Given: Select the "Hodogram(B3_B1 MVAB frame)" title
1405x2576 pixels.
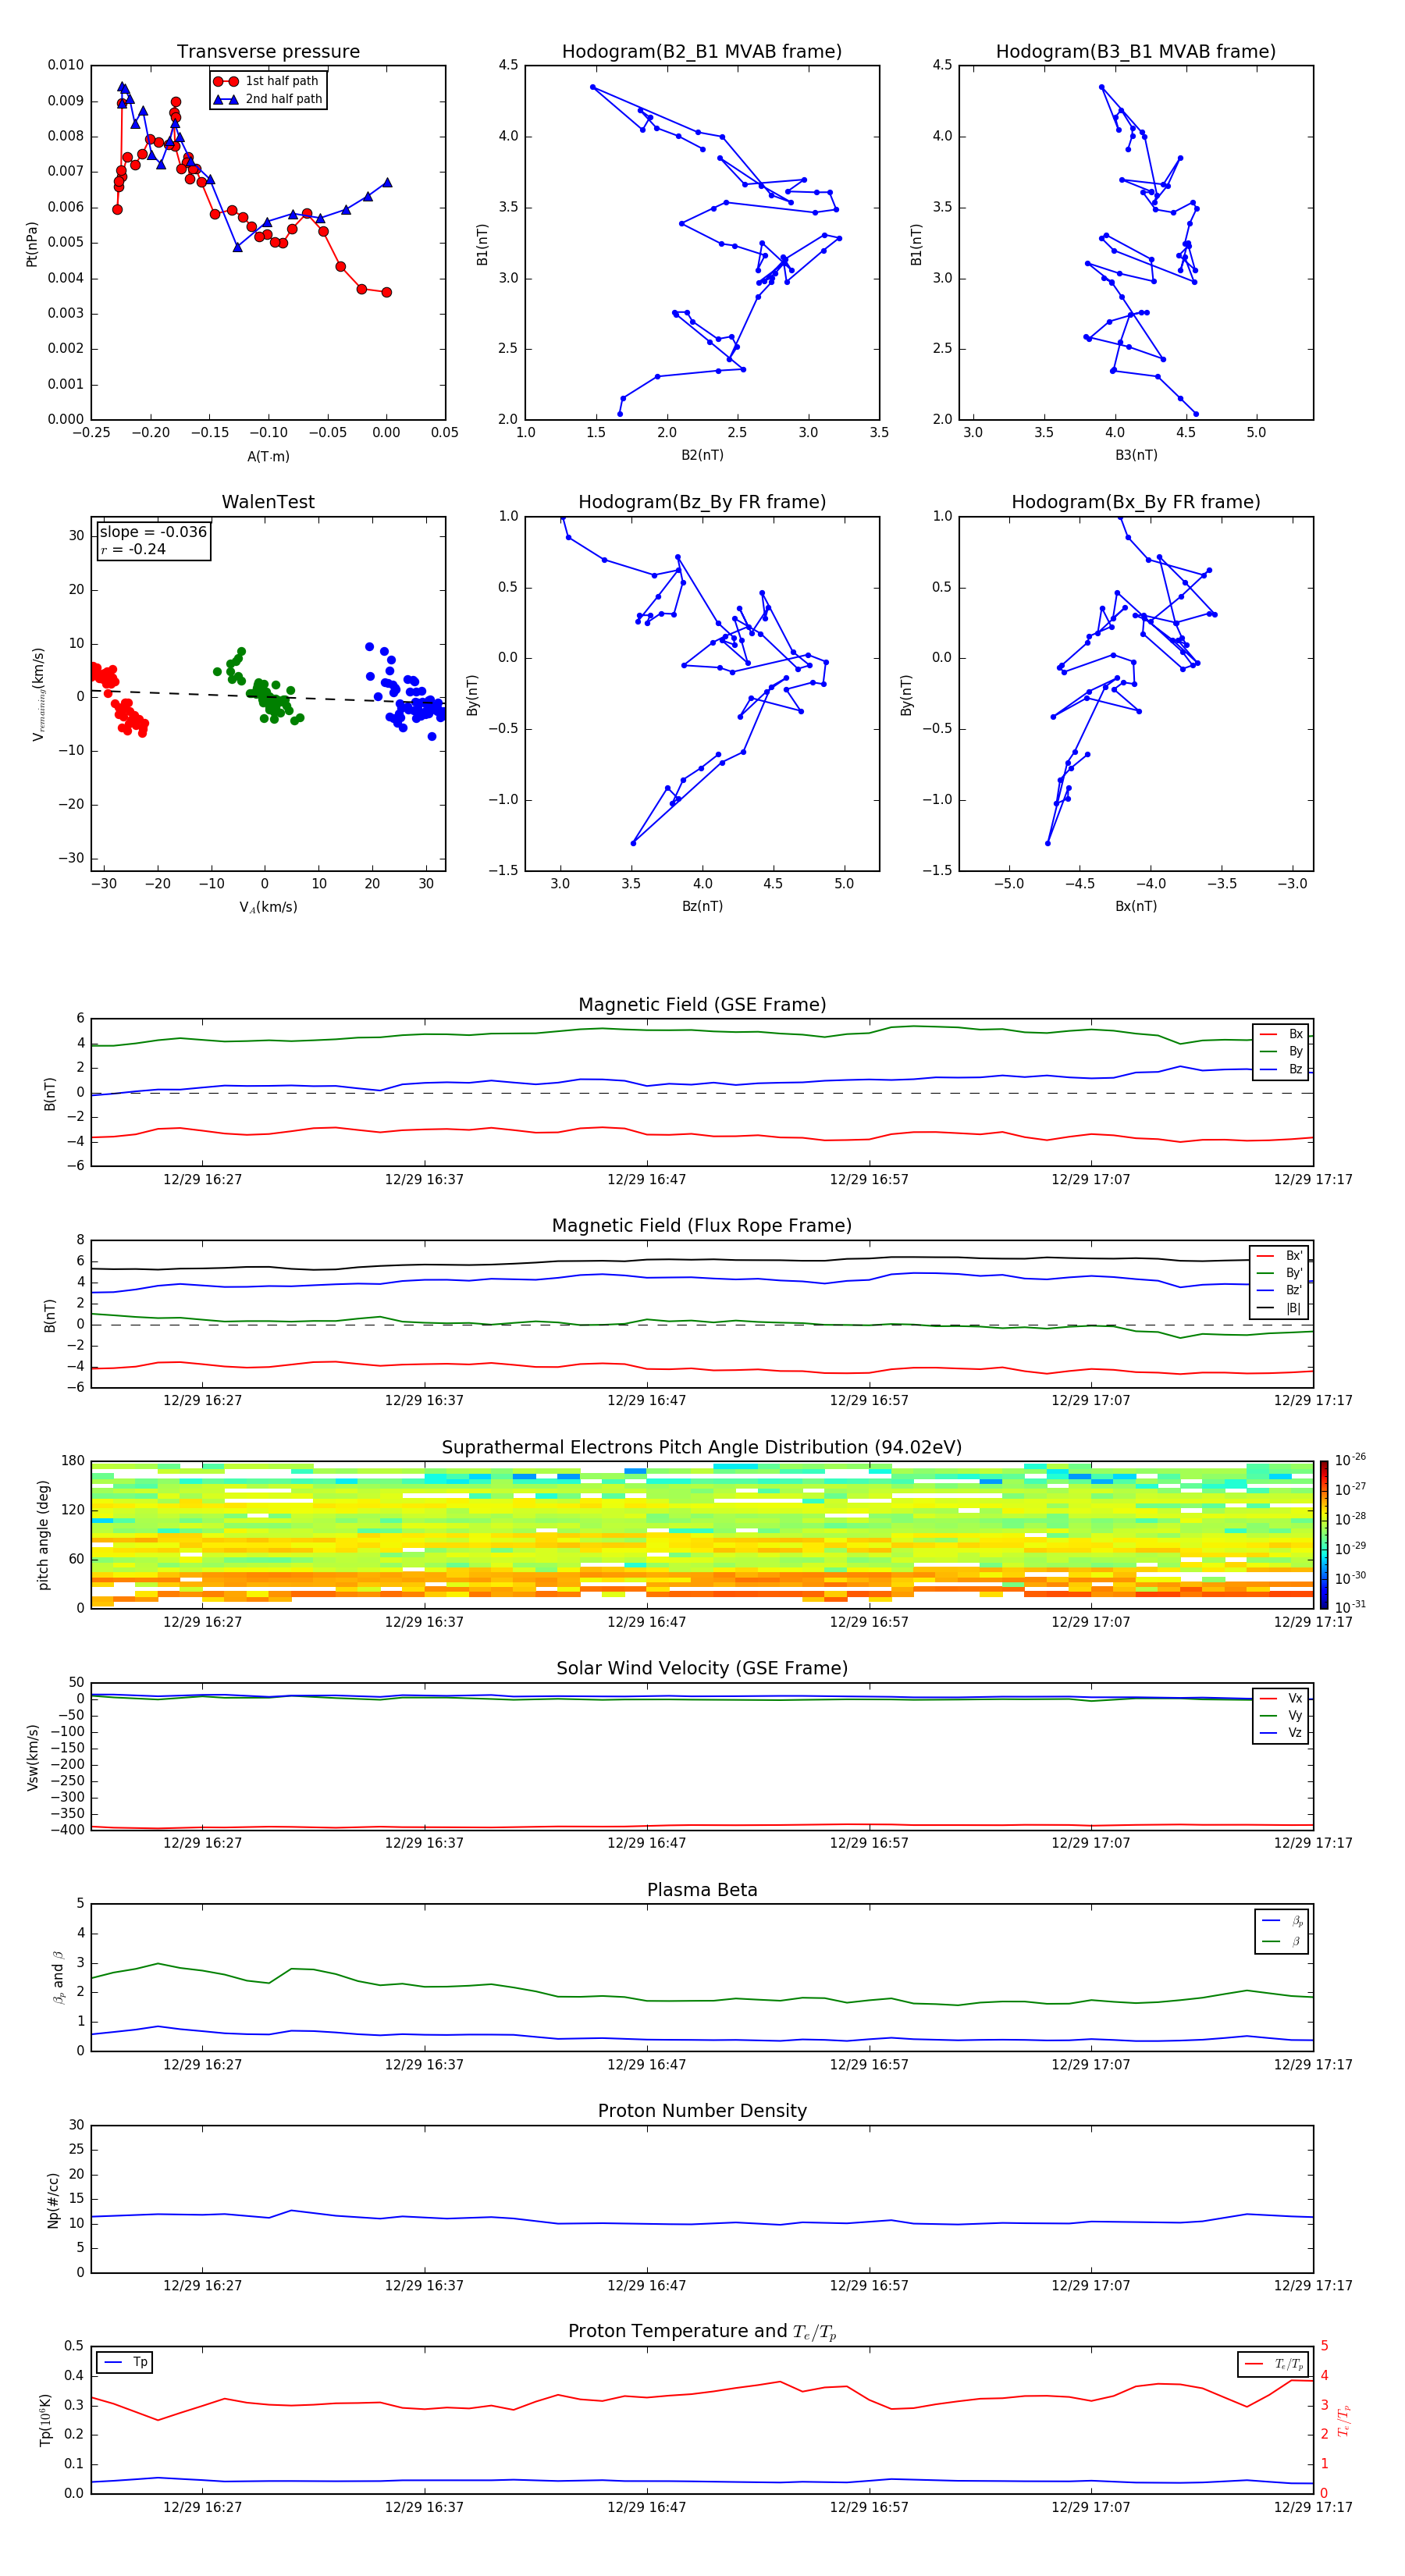Looking at the screenshot, I should [1136, 51].
